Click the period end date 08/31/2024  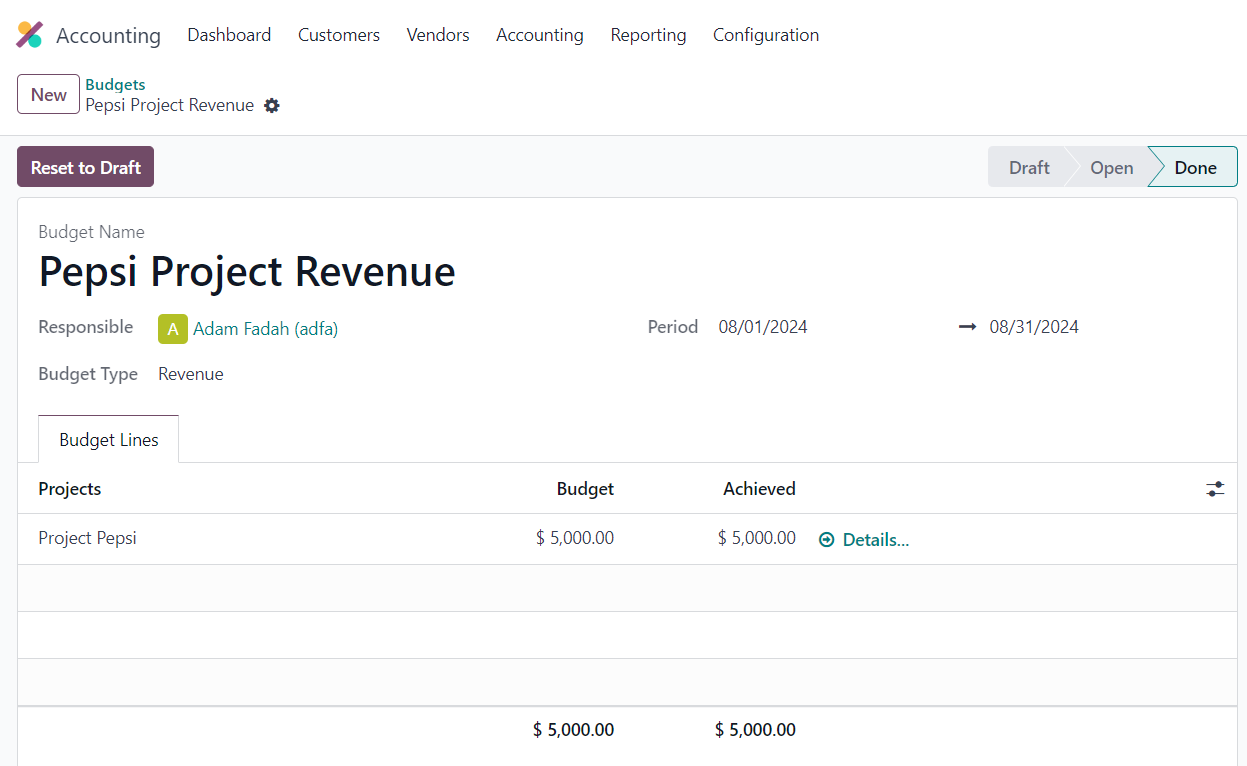tap(1034, 327)
